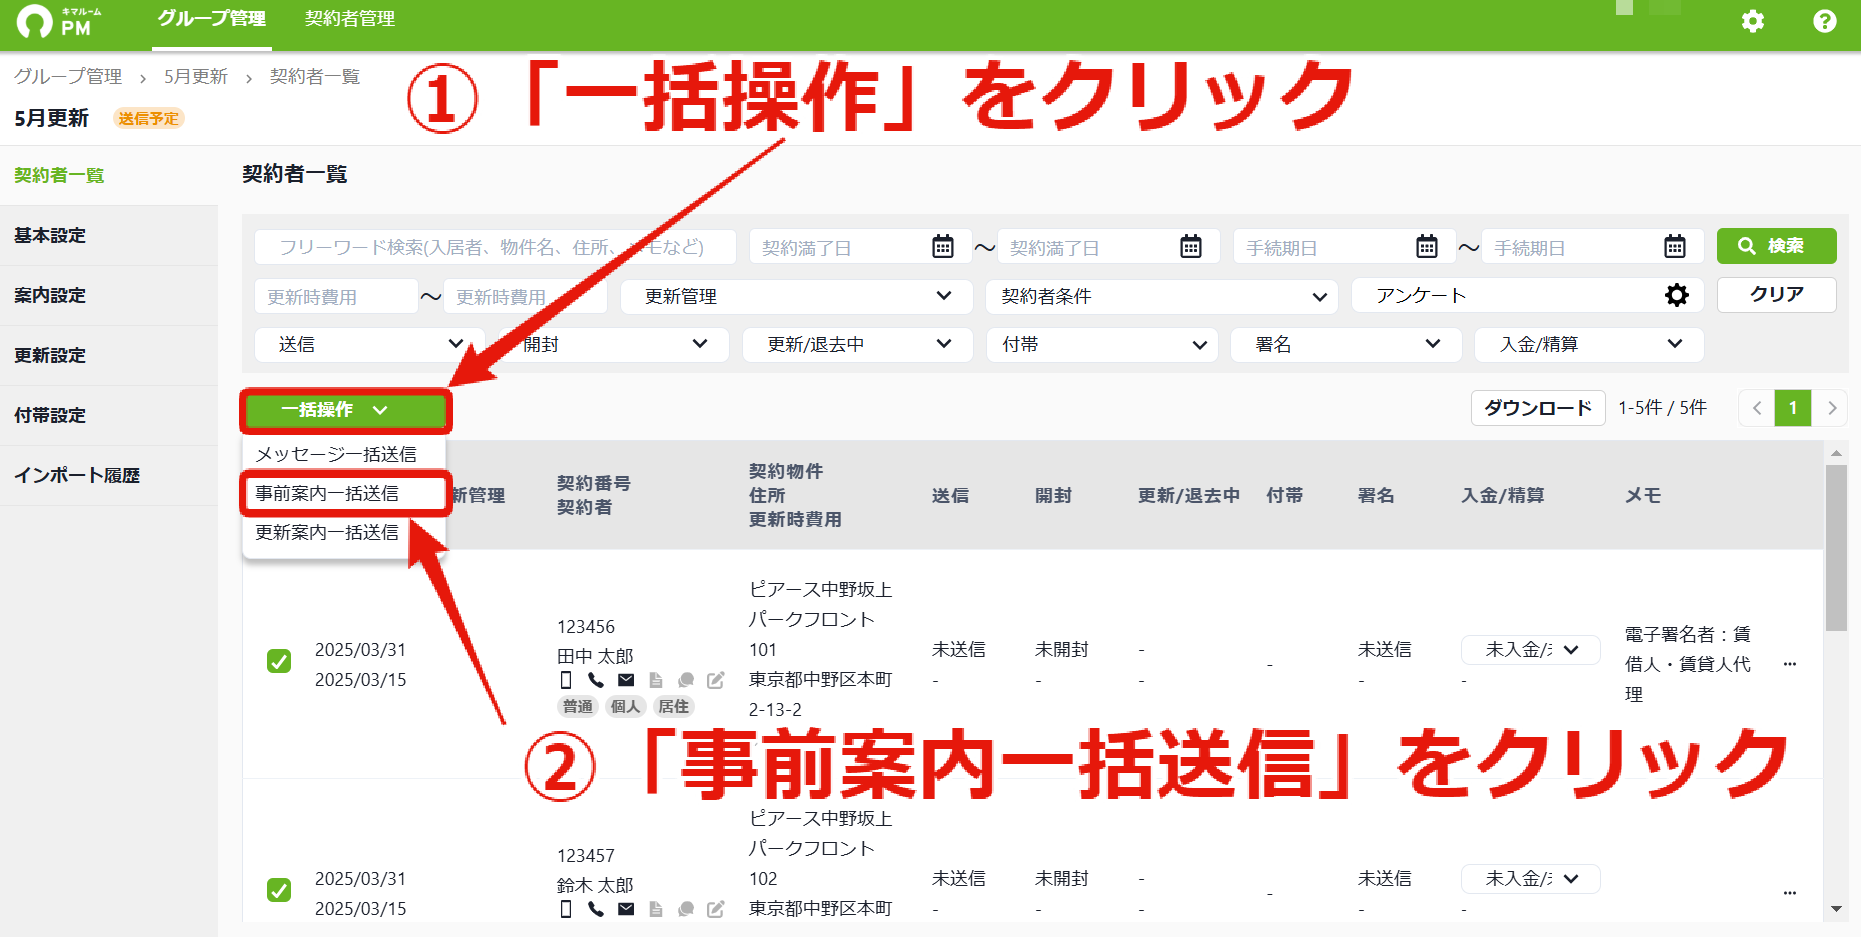This screenshot has width=1861, height=937.
Task: Open 案内設定 in sidebar
Action: (x=109, y=296)
